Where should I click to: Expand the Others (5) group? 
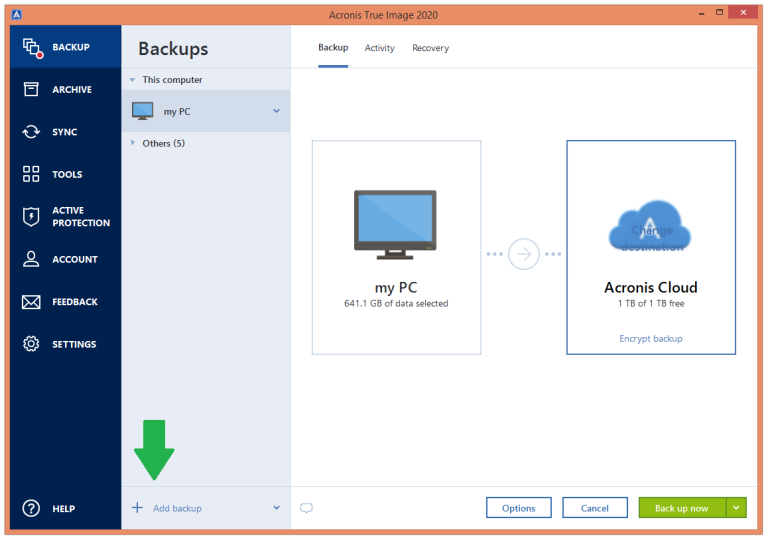132,143
